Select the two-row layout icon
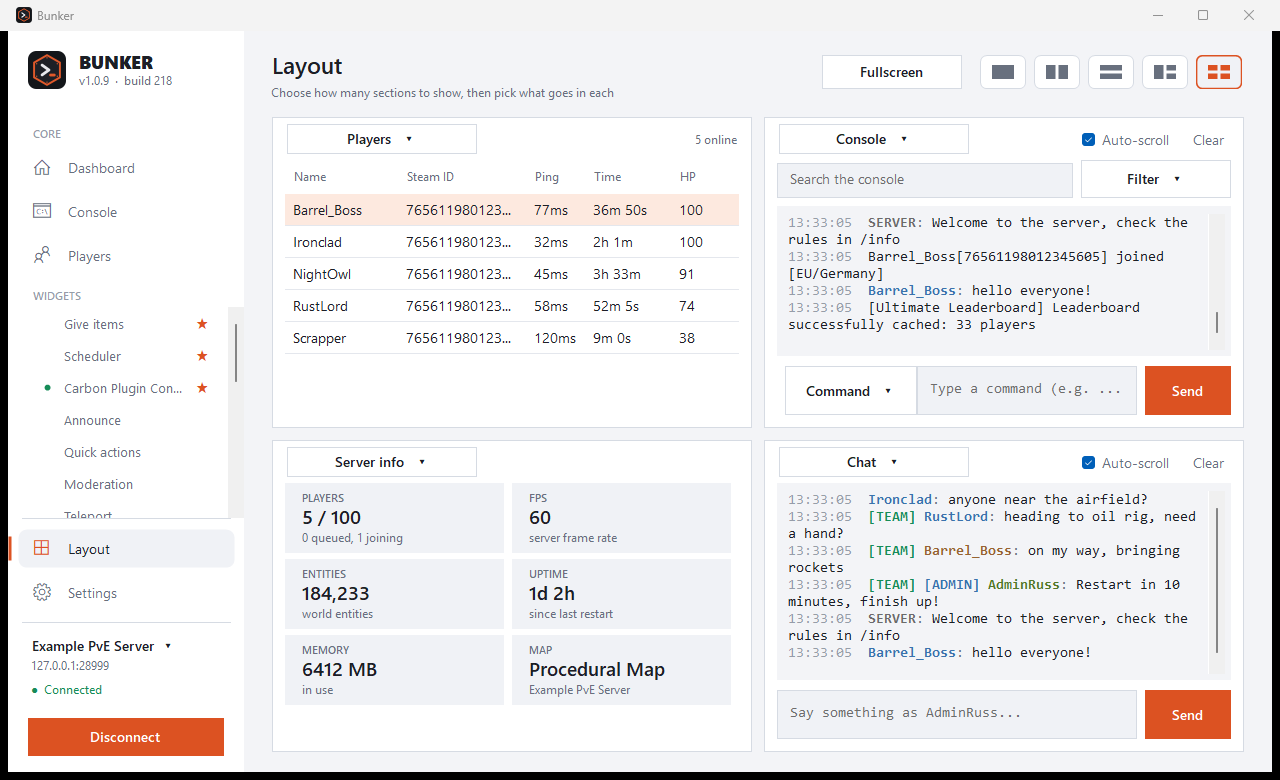This screenshot has height=780, width=1280. [x=1111, y=72]
